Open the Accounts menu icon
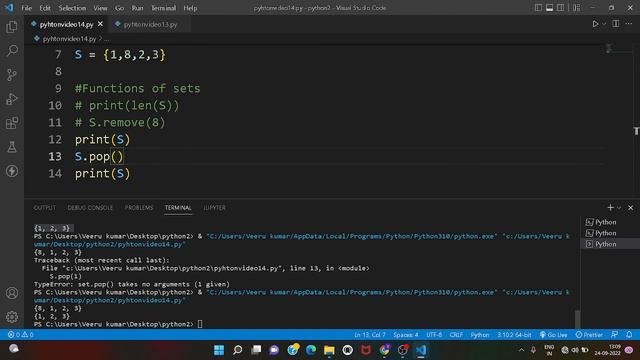 point(12,293)
